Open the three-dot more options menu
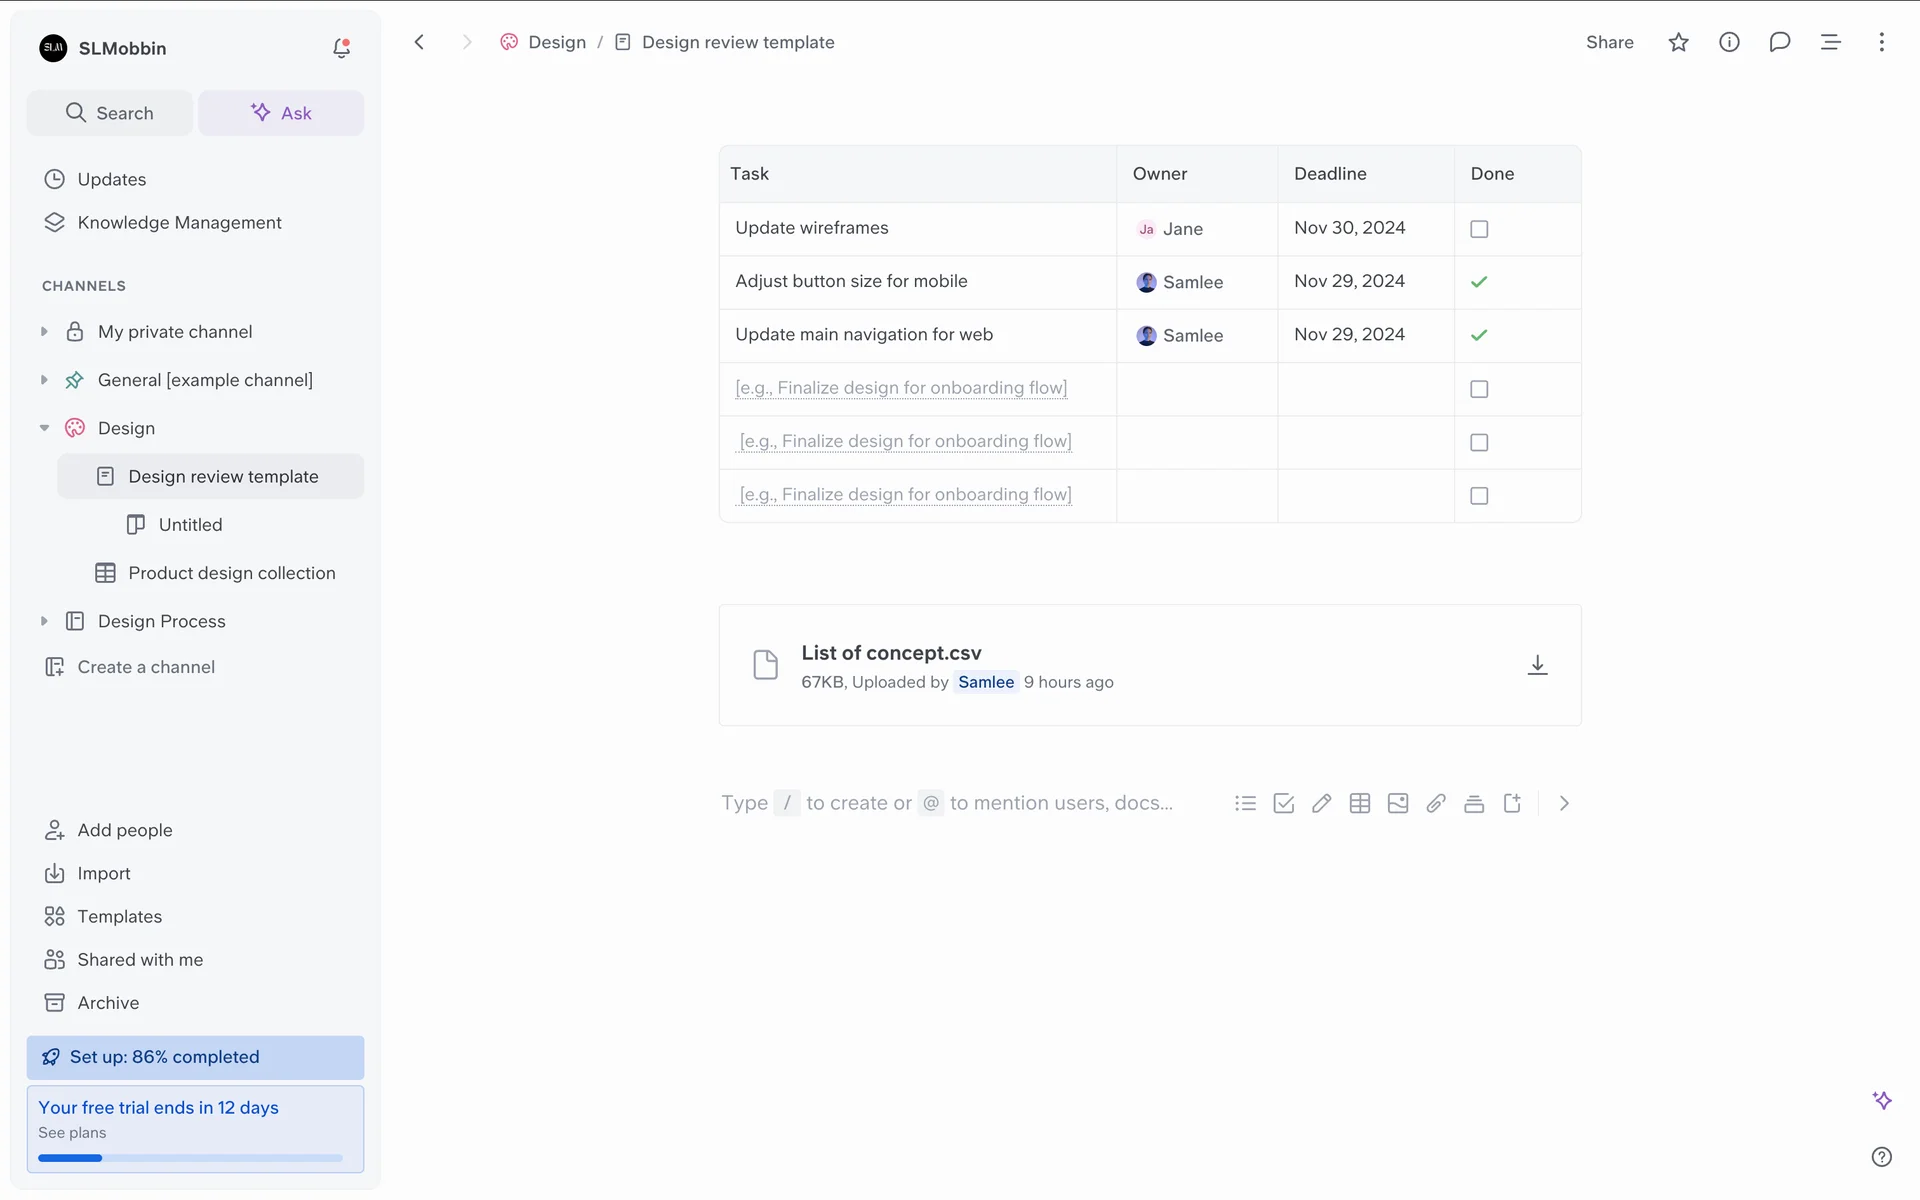Image resolution: width=1920 pixels, height=1200 pixels. 1881,42
